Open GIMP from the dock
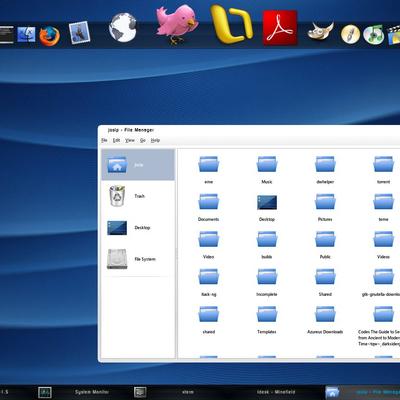 (320, 32)
